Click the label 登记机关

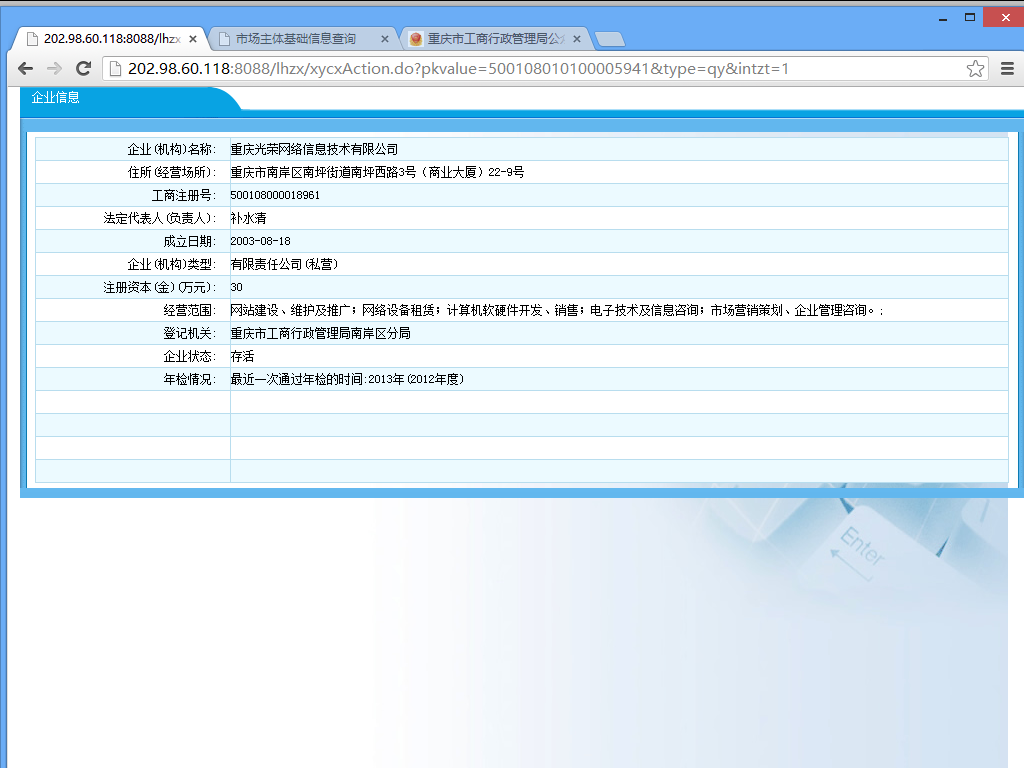coord(189,333)
